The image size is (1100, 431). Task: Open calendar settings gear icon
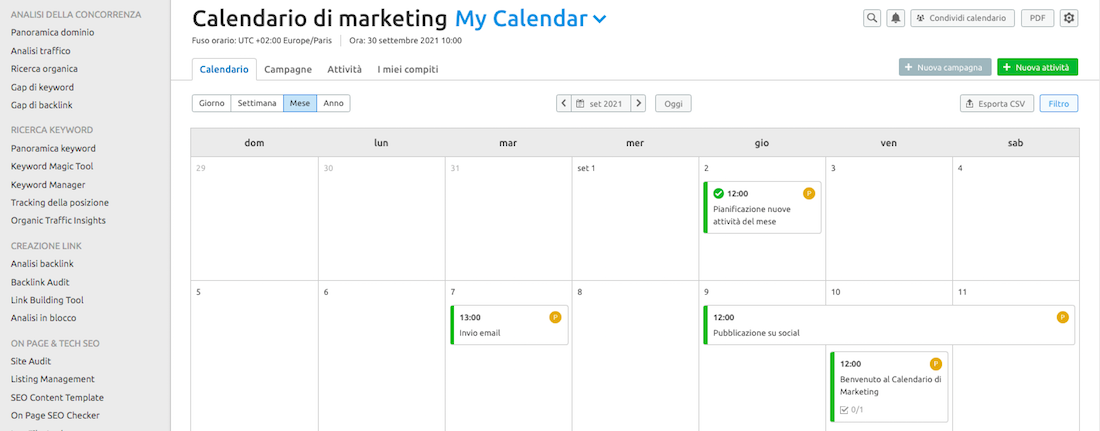pos(1069,18)
